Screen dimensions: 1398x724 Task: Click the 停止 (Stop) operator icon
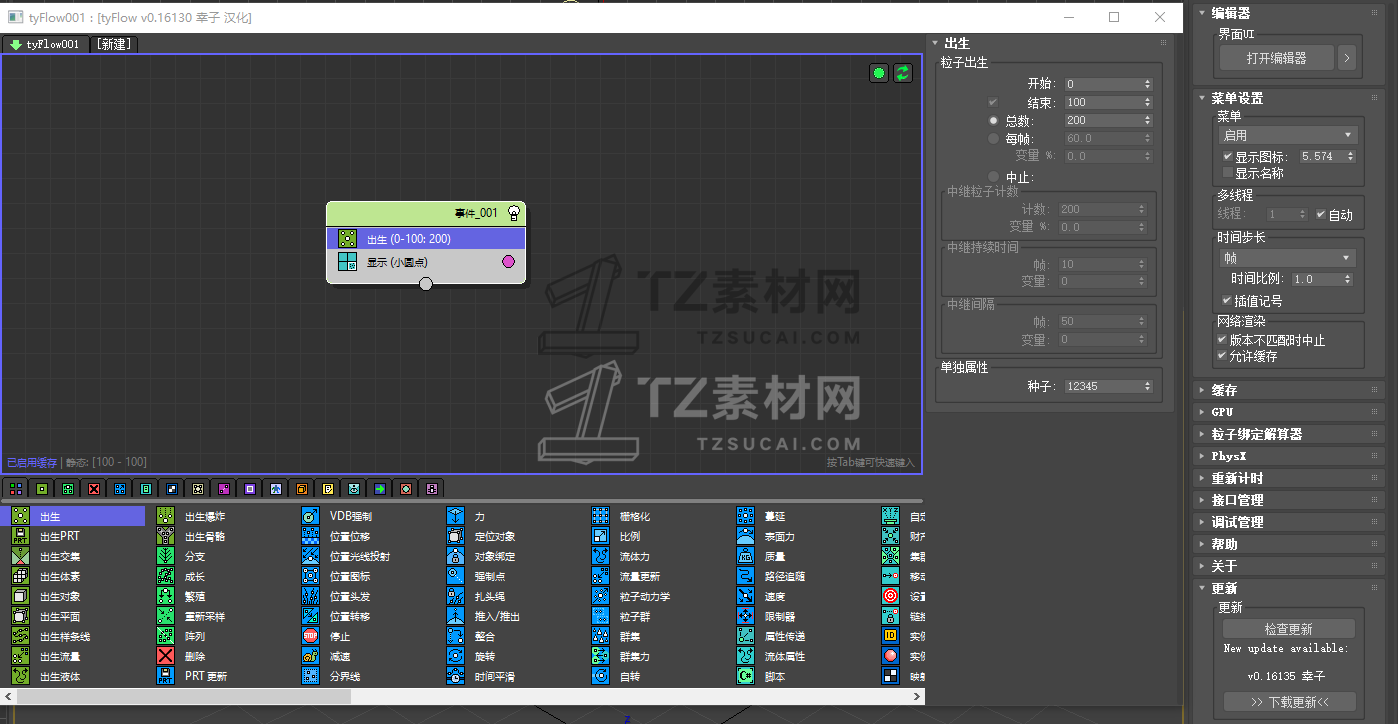coord(311,636)
